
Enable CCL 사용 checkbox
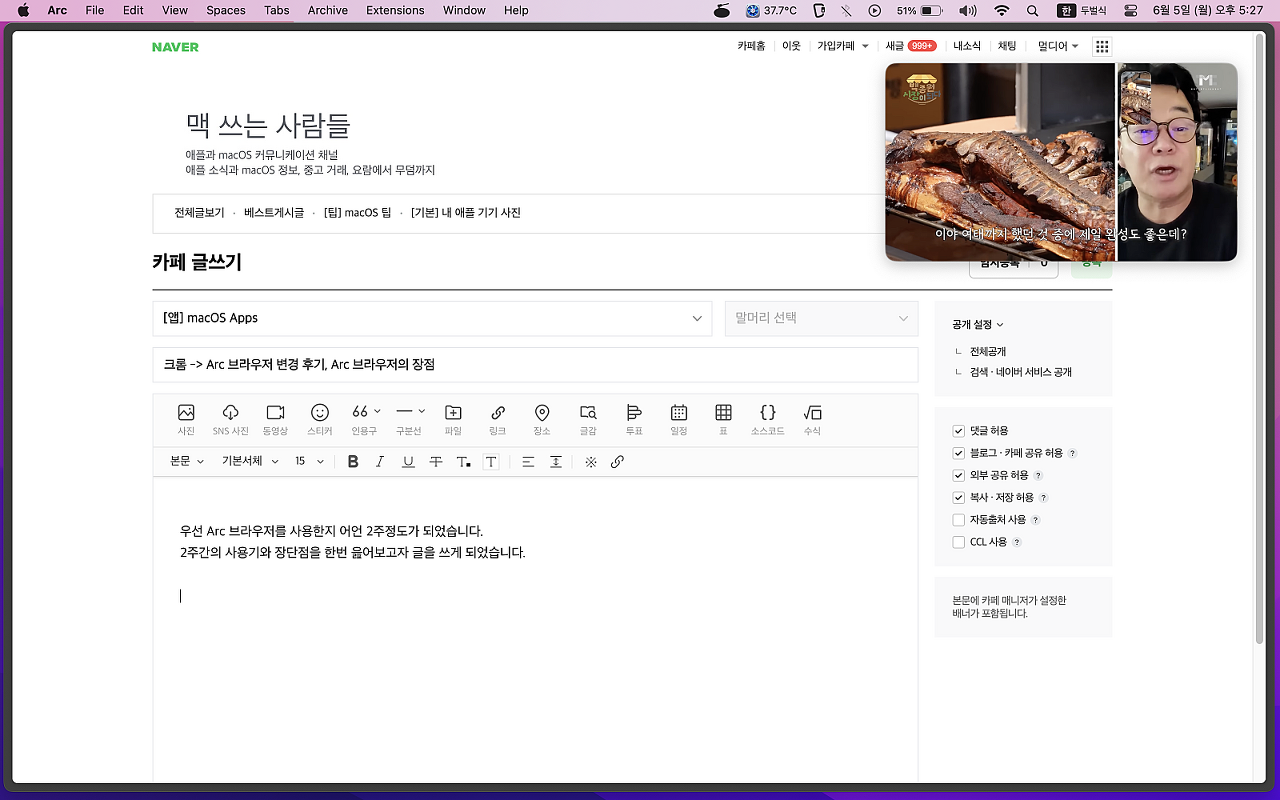[959, 542]
